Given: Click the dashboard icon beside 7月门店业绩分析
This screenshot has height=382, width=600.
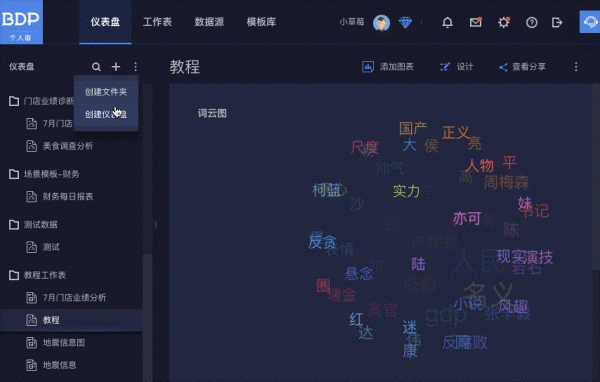Looking at the screenshot, I should tap(31, 297).
